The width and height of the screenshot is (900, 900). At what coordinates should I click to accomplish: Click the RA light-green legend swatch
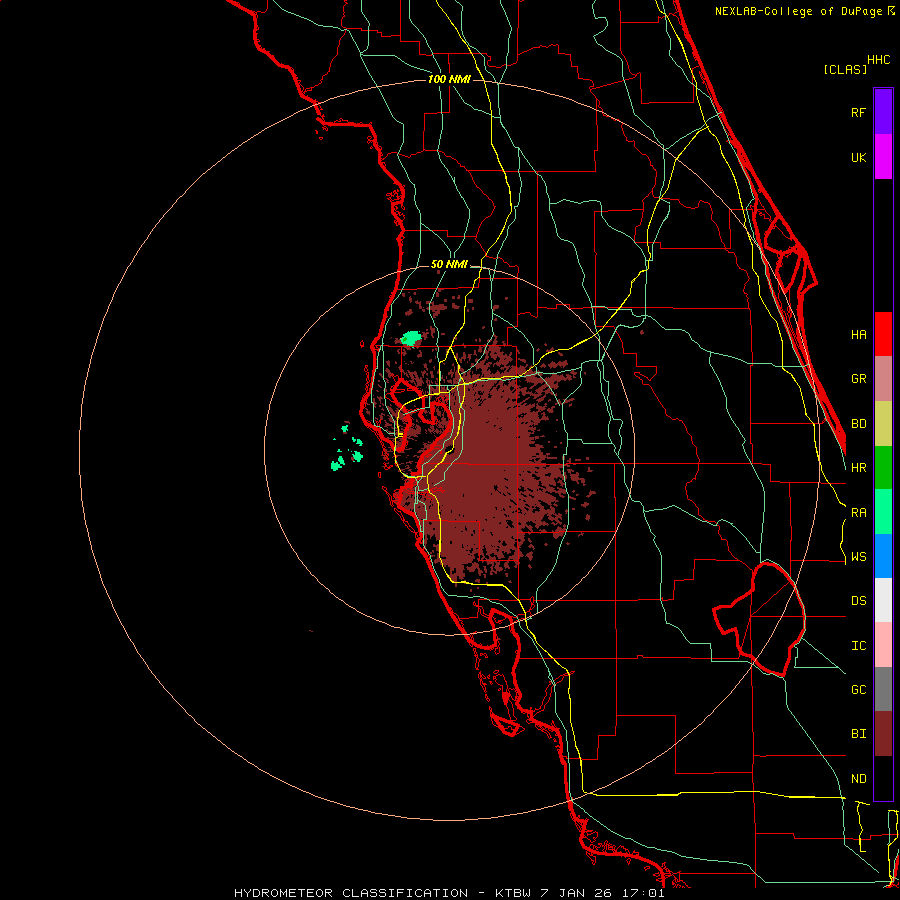(x=883, y=512)
